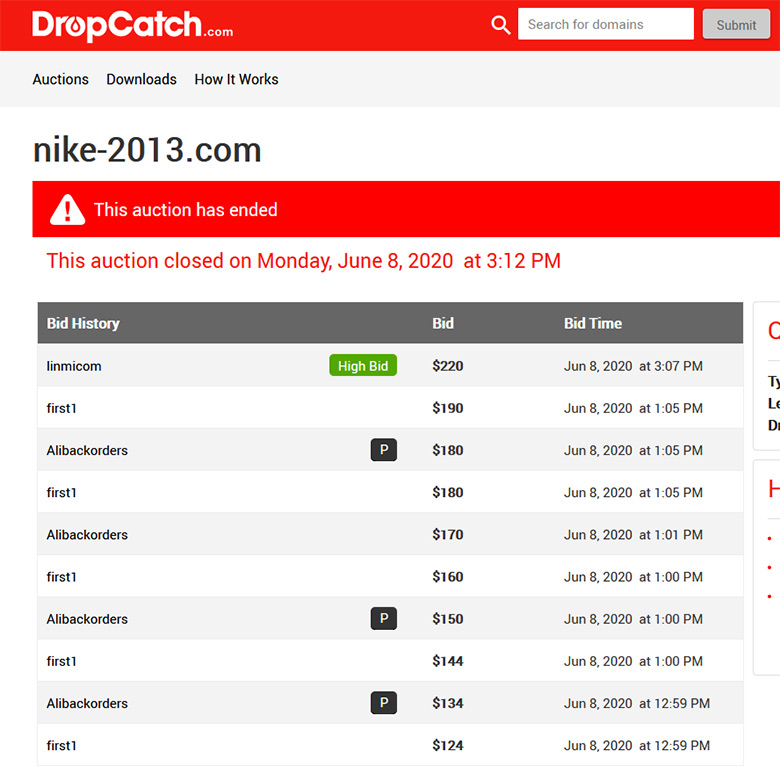Click bid time 3:07 PM
The image size is (780, 766).
point(633,366)
